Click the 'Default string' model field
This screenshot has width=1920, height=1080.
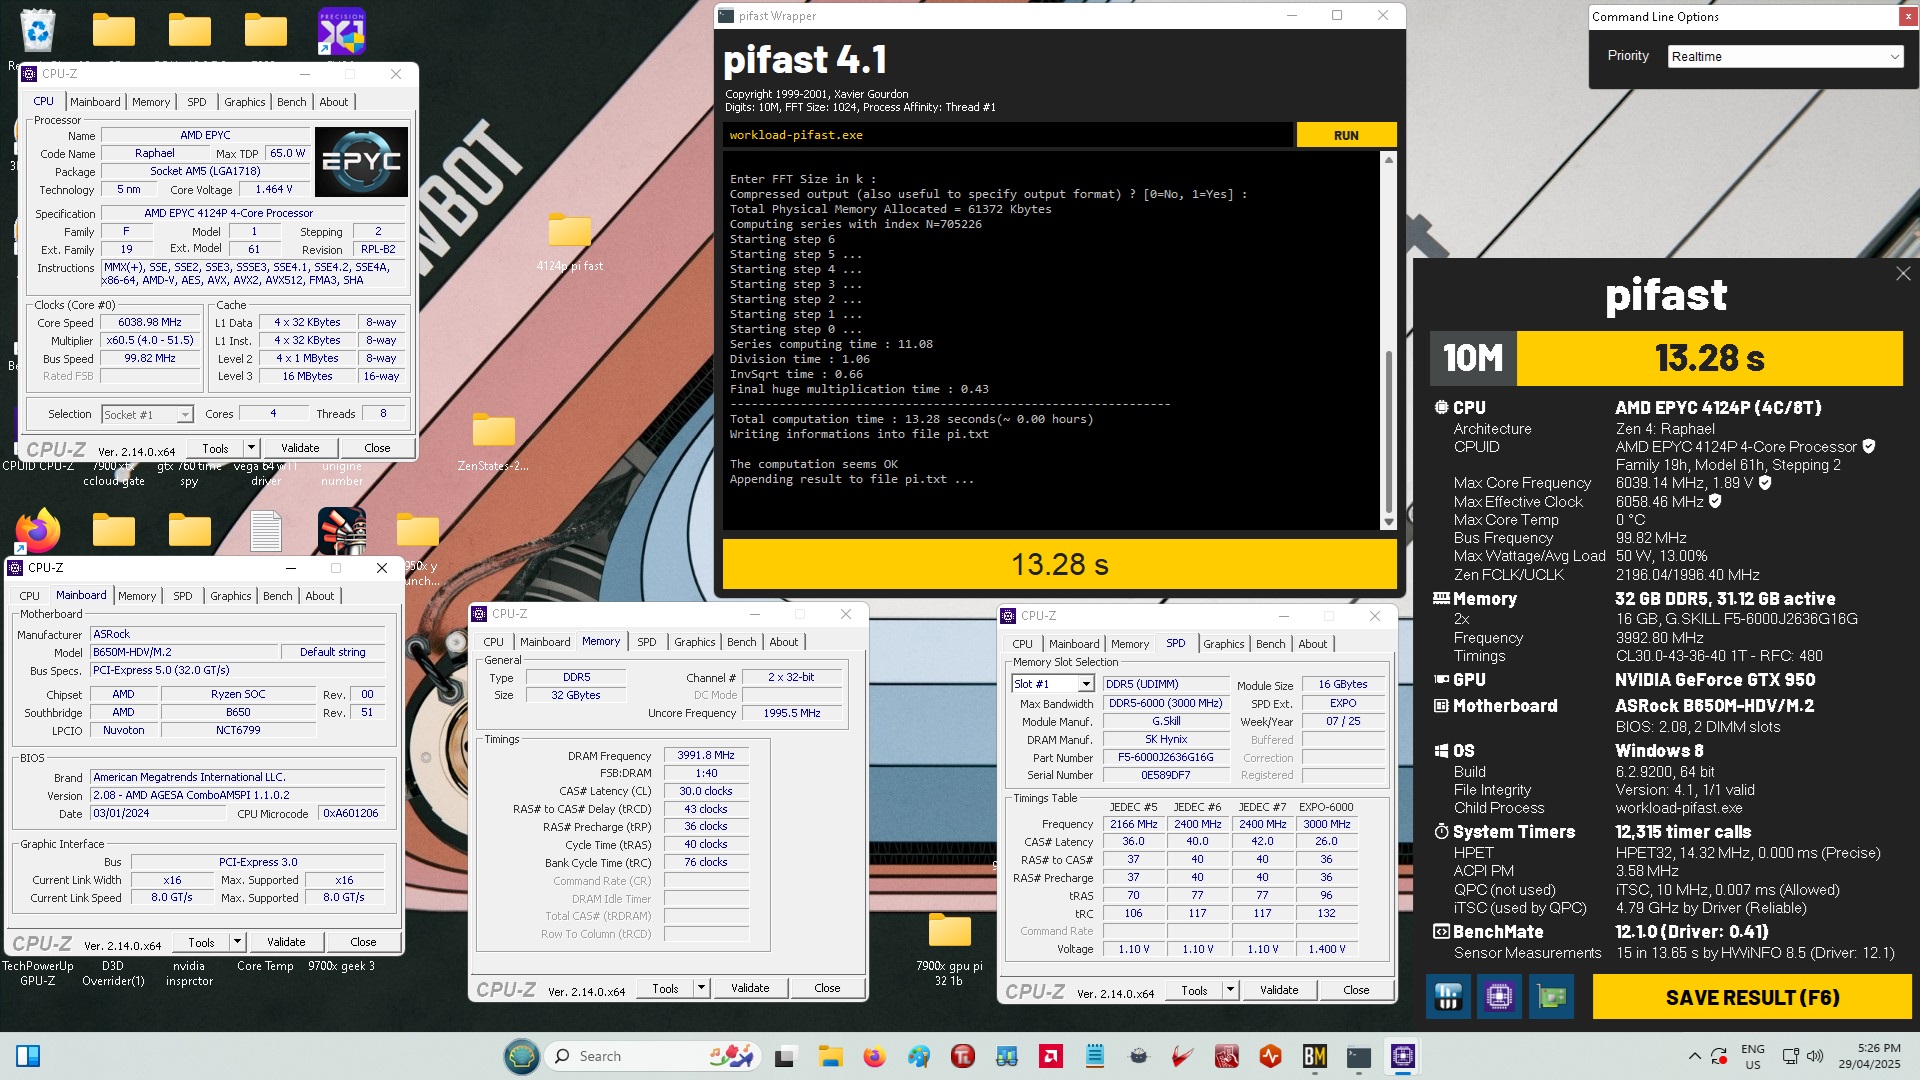(333, 652)
